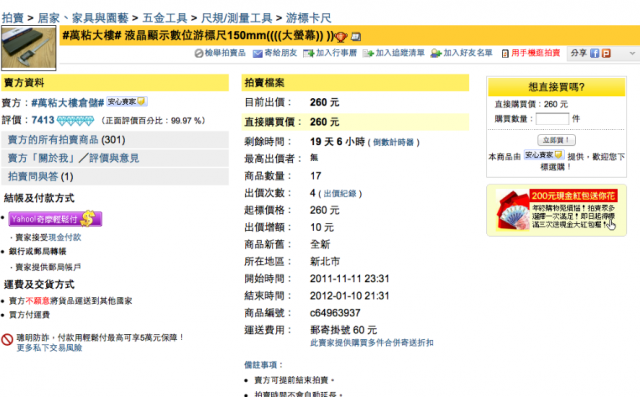This screenshot has width=640, height=397.
Task: Click the start time 2011-11-11 23:31
Action: (349, 279)
